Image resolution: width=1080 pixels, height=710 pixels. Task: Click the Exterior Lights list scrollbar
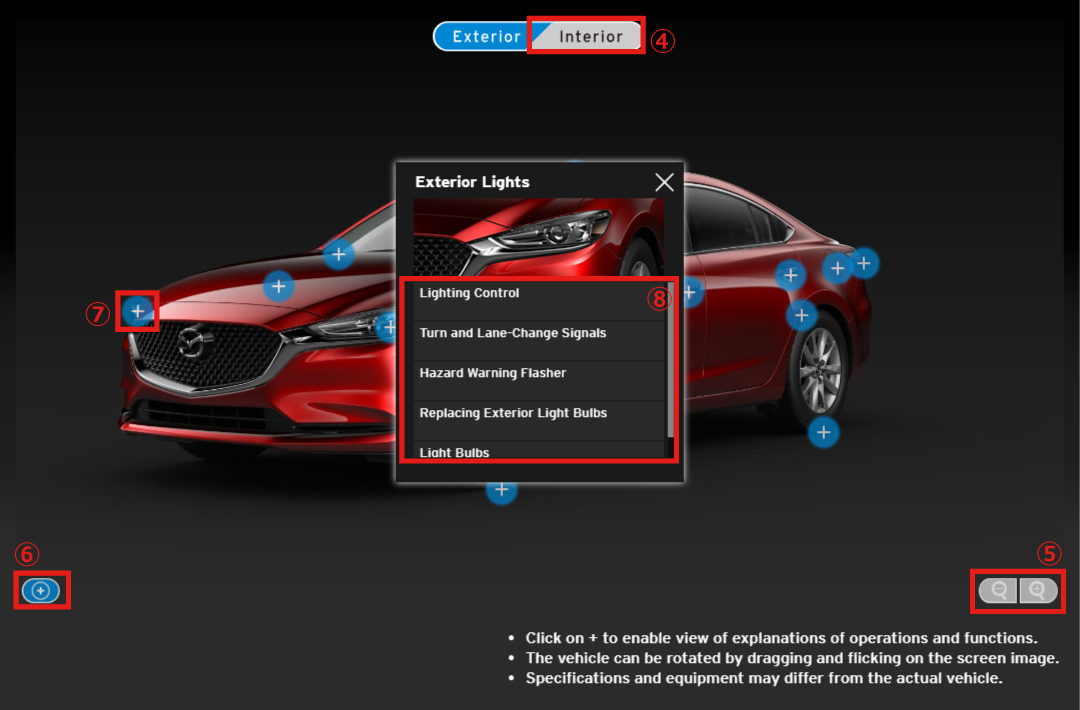click(670, 360)
